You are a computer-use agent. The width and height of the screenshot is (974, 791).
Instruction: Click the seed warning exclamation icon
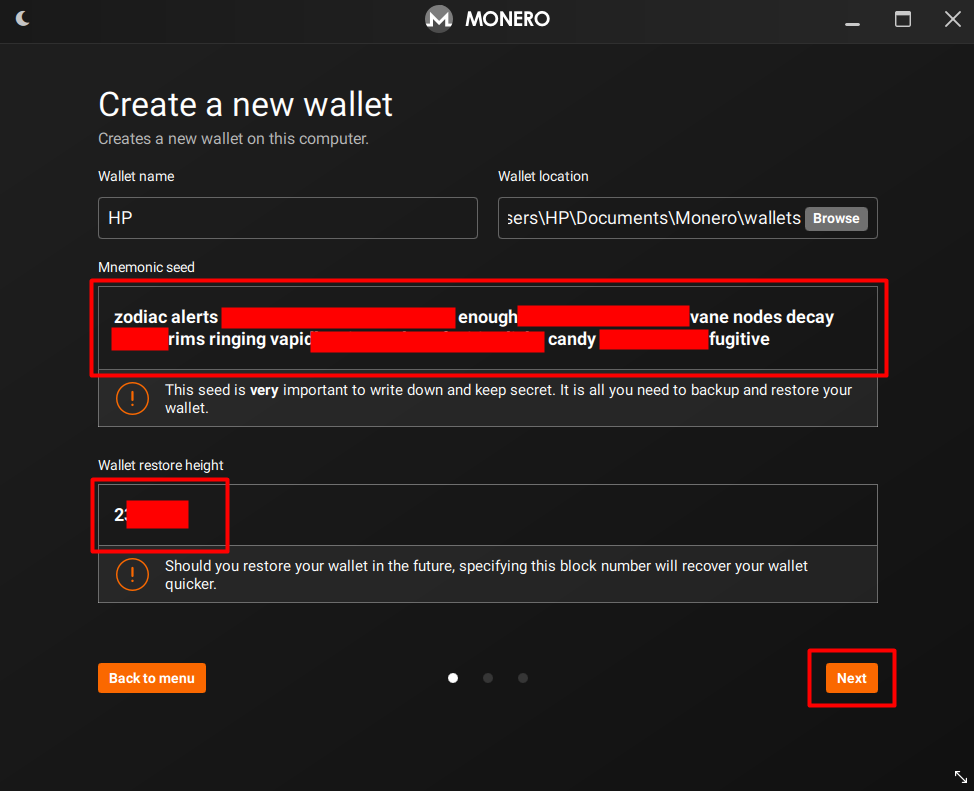[x=132, y=398]
